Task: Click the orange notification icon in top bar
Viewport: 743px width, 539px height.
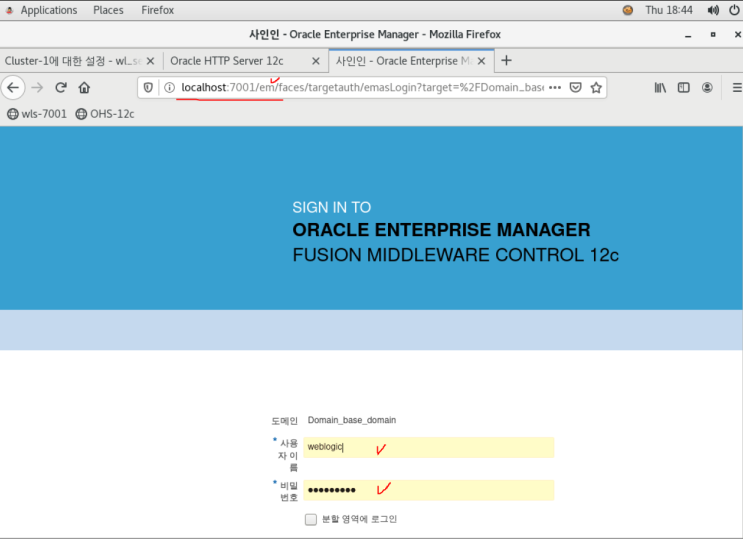Action: (x=627, y=10)
